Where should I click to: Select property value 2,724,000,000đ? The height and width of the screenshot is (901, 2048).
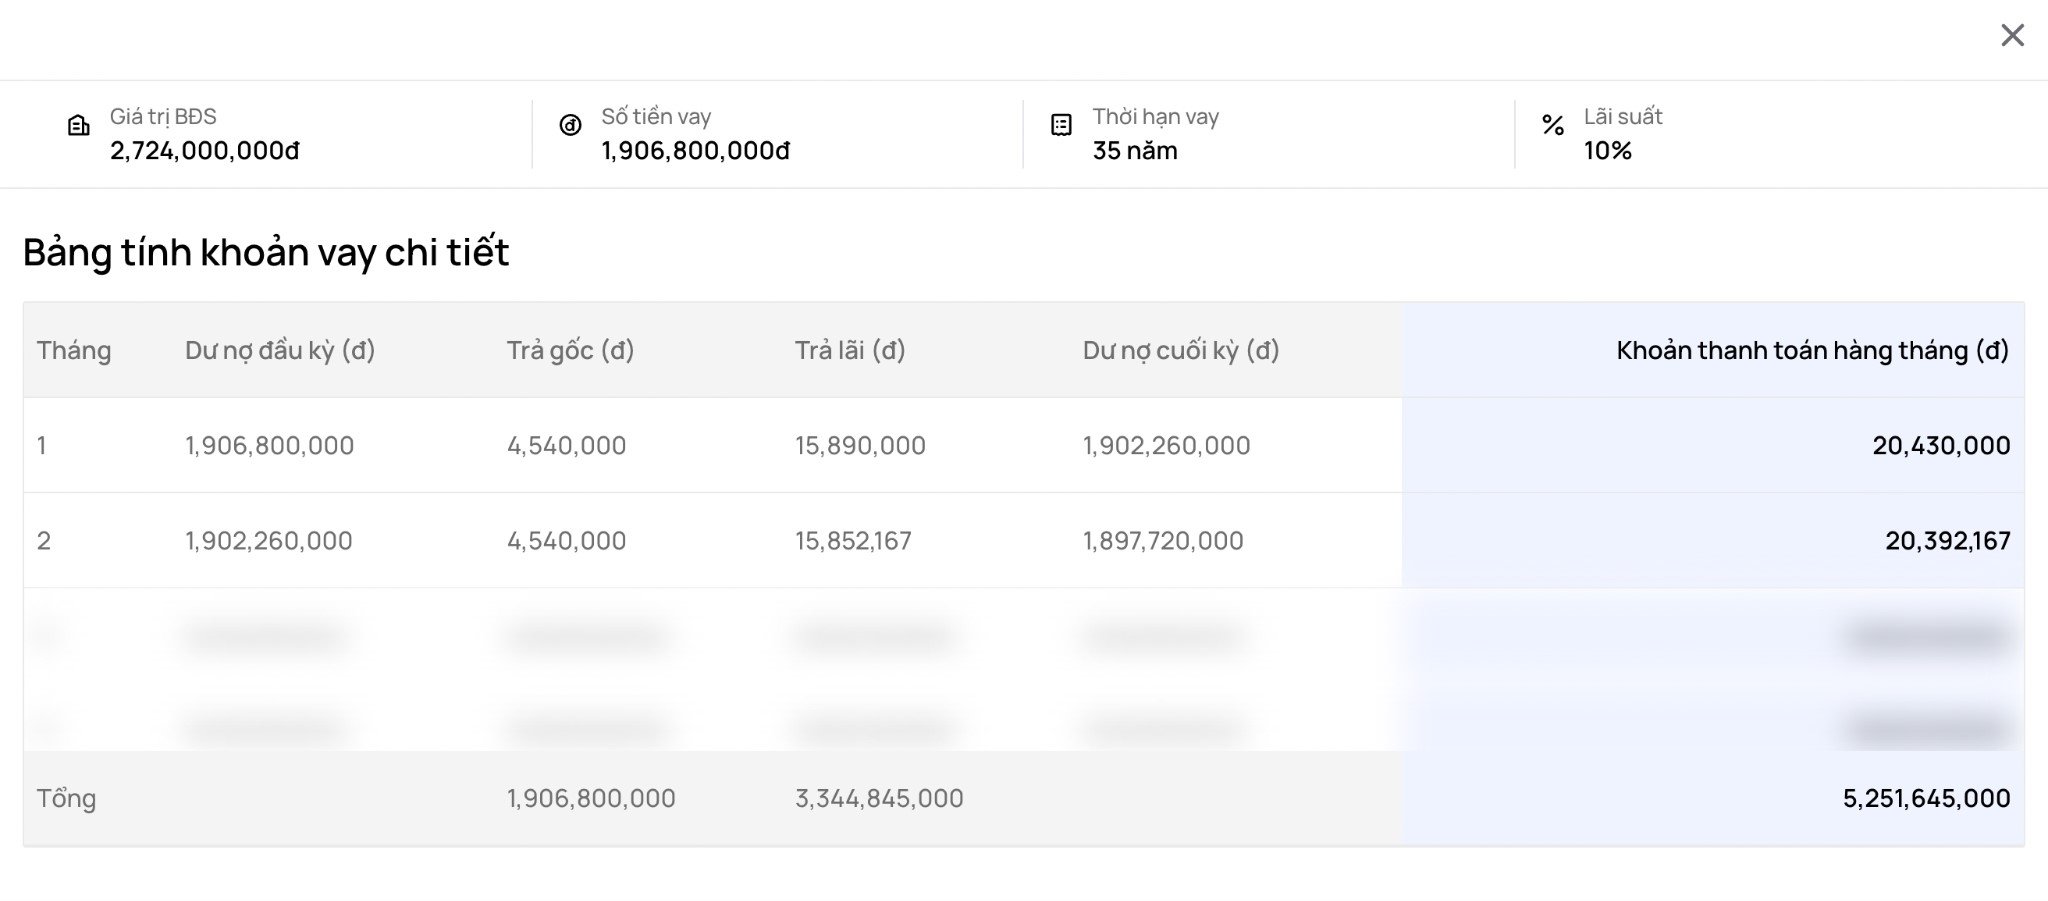[x=205, y=151]
